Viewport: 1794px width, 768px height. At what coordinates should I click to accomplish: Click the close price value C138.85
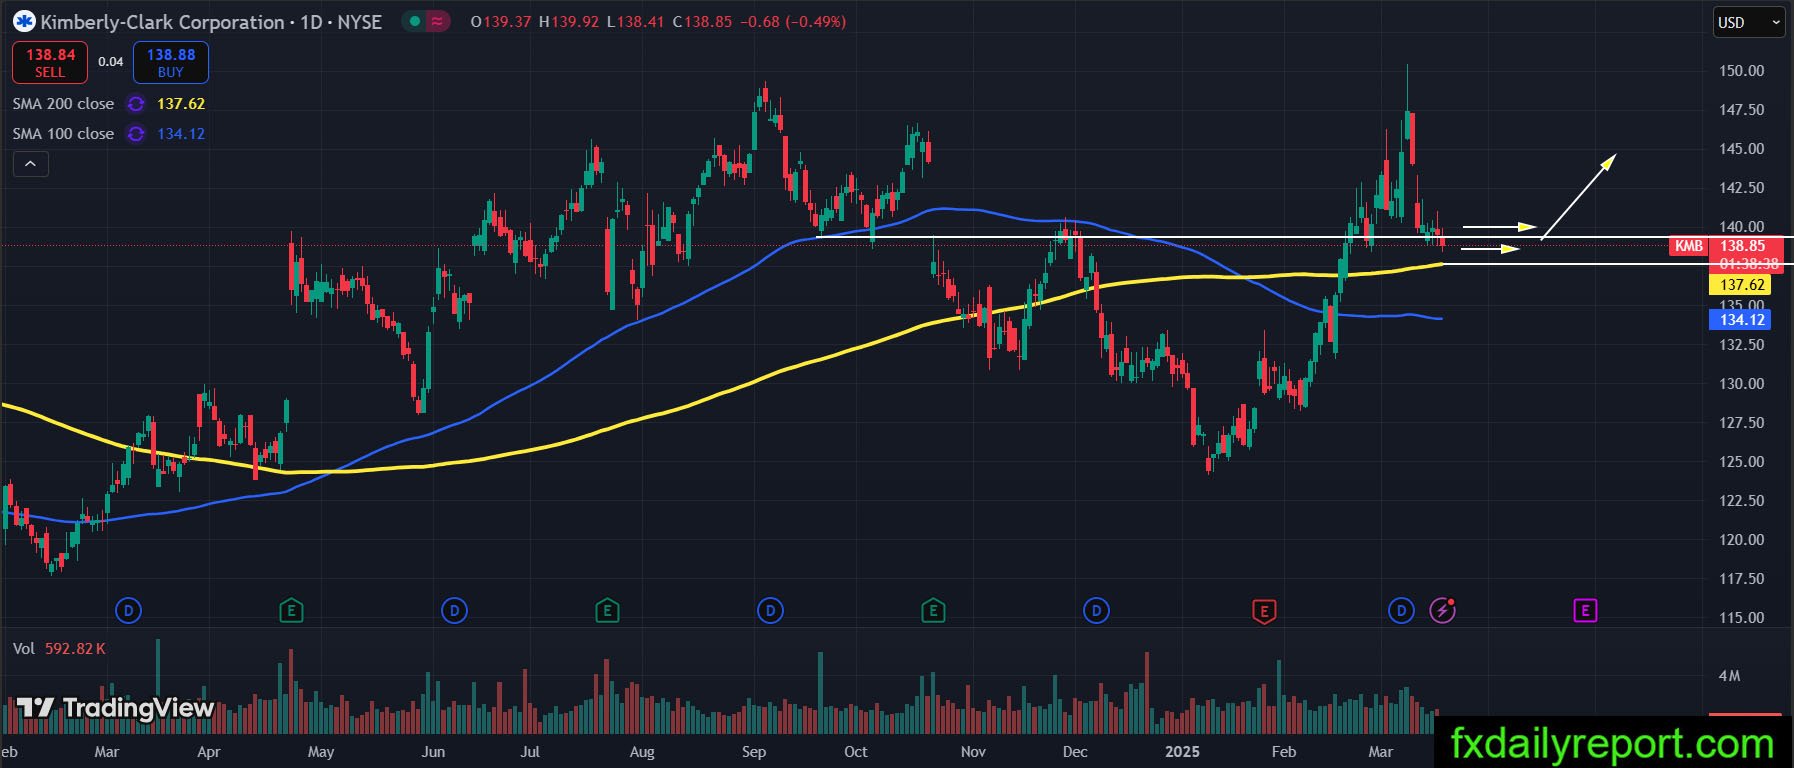[x=703, y=22]
